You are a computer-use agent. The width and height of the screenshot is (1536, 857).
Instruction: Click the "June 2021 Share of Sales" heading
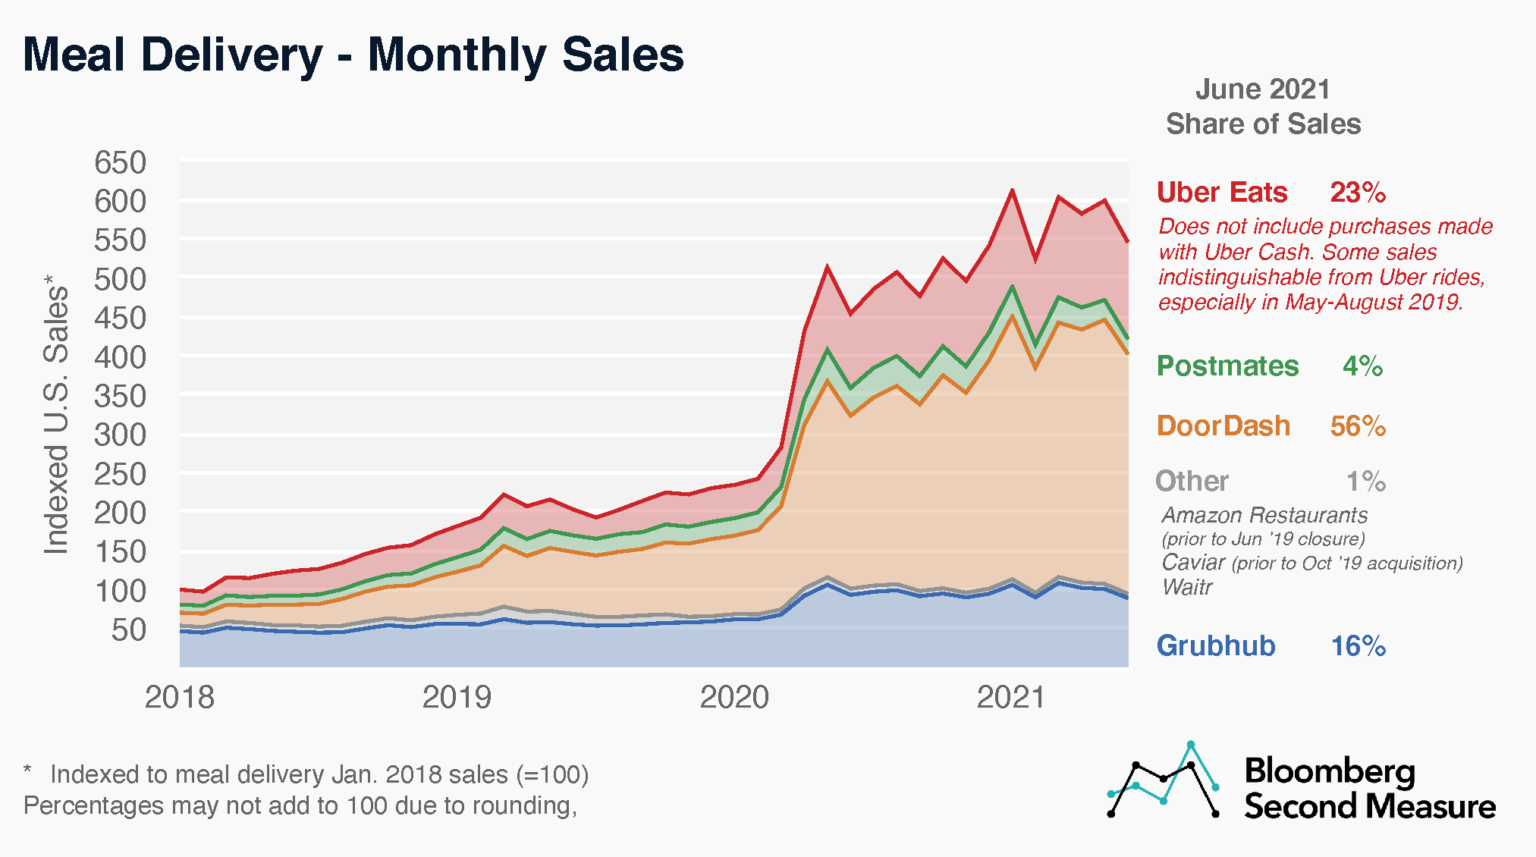[1263, 106]
